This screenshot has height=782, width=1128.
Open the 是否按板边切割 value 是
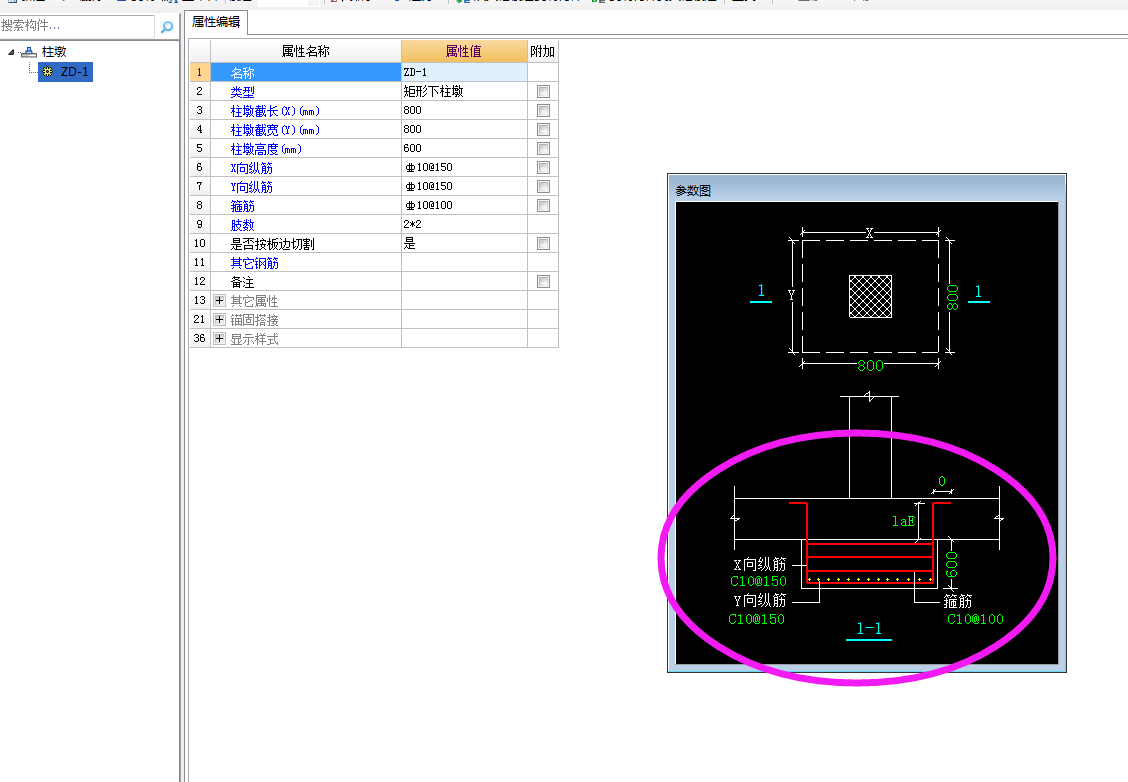pyautogui.click(x=464, y=243)
